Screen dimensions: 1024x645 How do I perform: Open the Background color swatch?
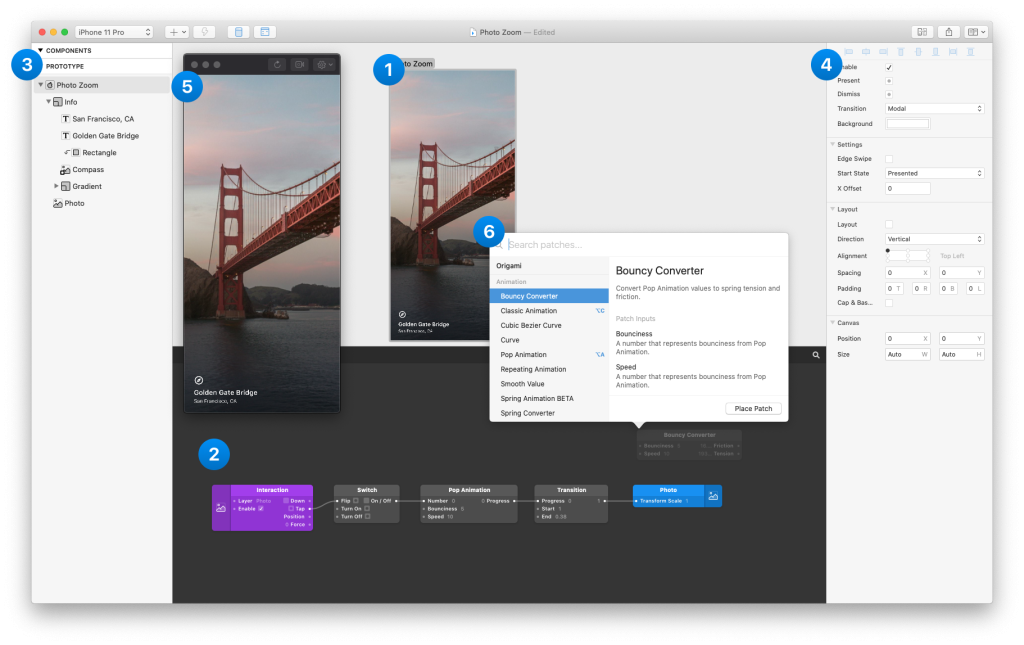tap(907, 123)
